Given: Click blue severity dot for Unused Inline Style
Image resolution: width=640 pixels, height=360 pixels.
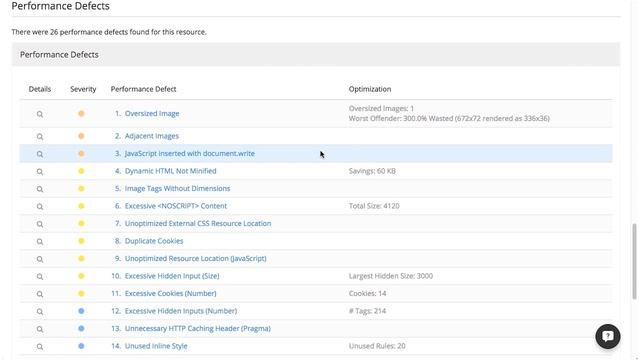Looking at the screenshot, I should [x=81, y=346].
